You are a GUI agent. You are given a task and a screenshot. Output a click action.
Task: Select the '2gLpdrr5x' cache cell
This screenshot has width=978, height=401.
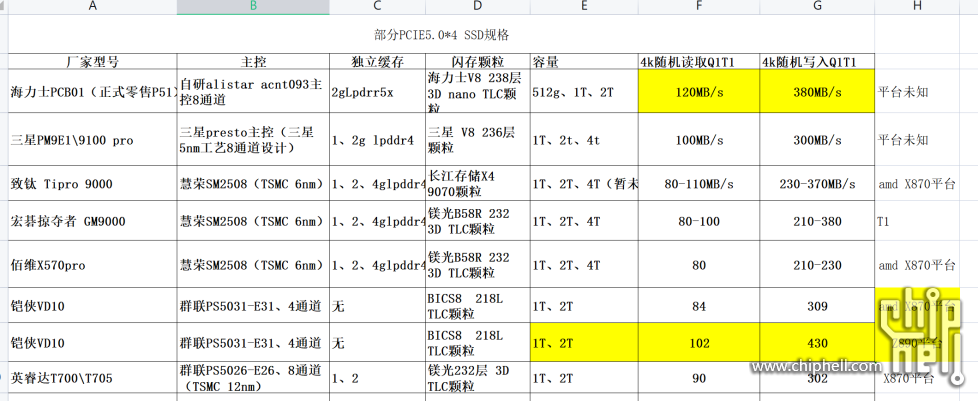(377, 91)
